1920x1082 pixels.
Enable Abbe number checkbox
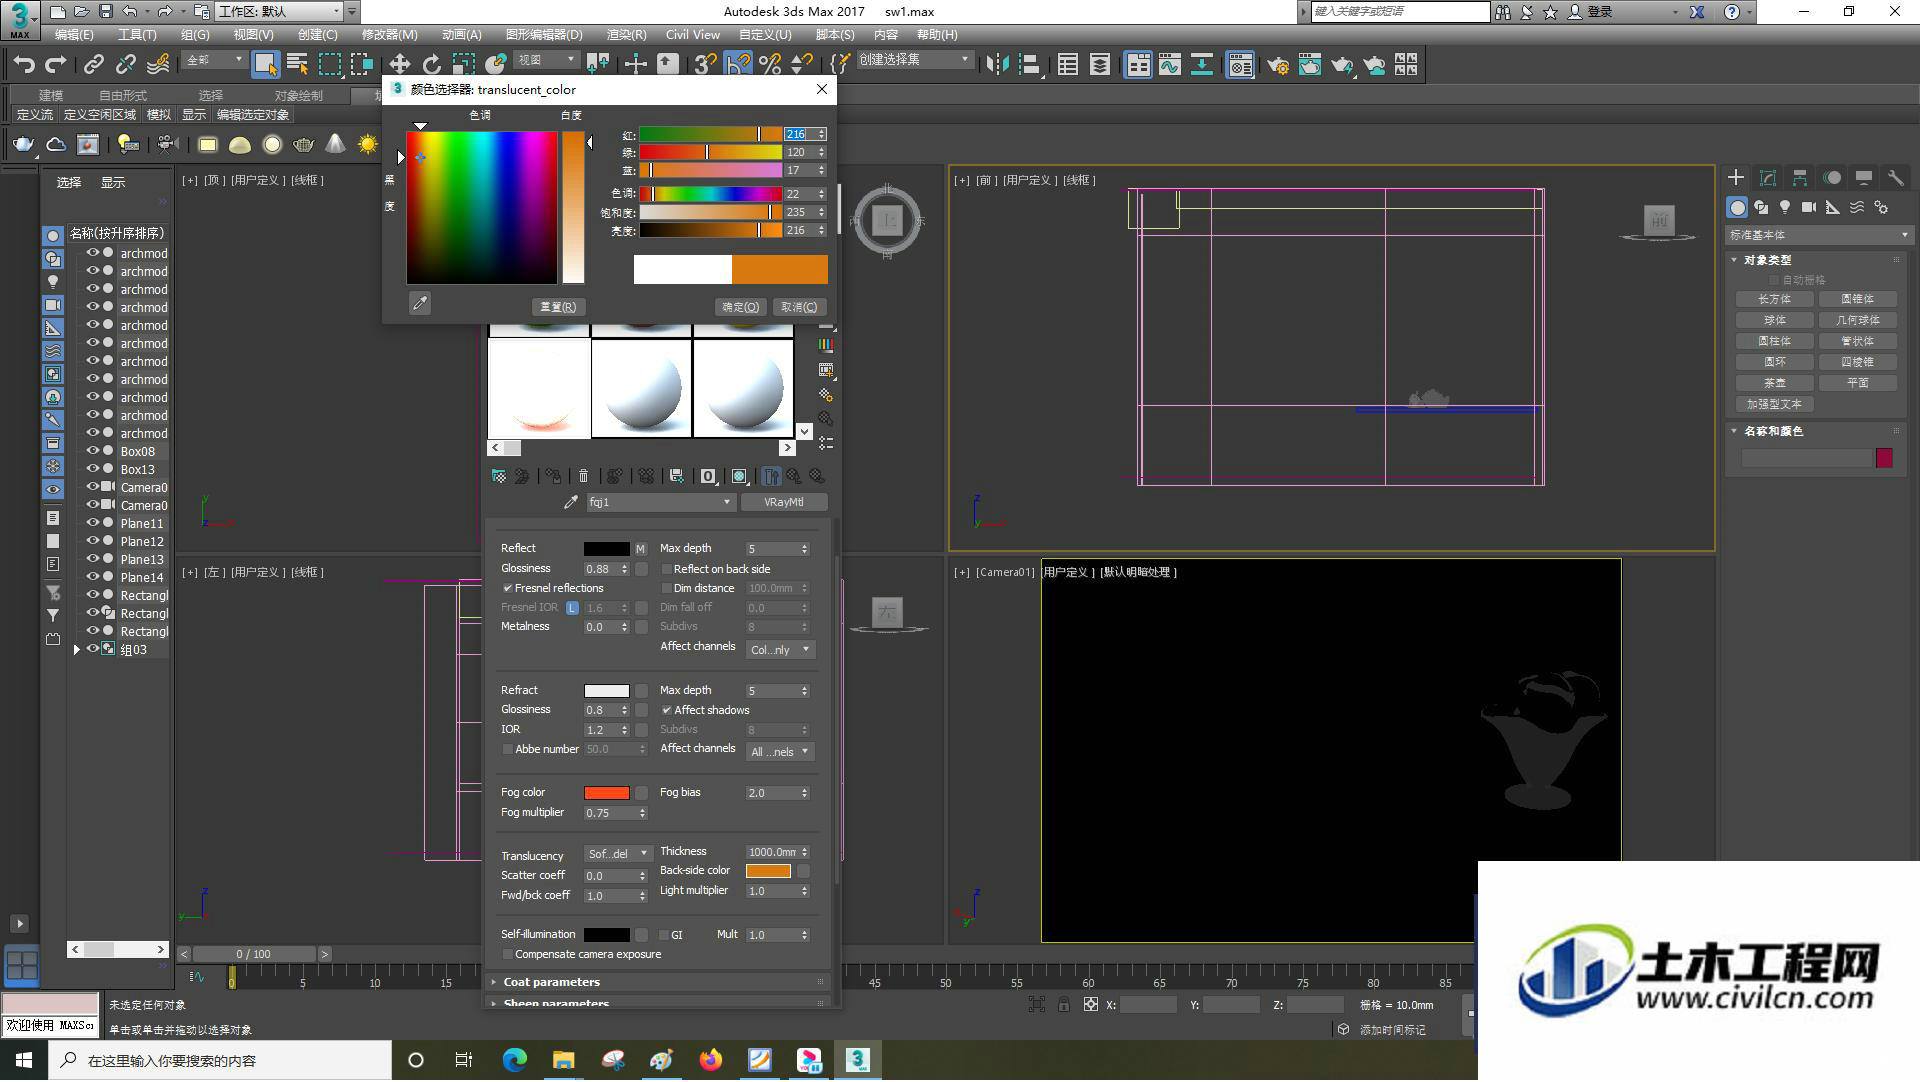pos(507,749)
